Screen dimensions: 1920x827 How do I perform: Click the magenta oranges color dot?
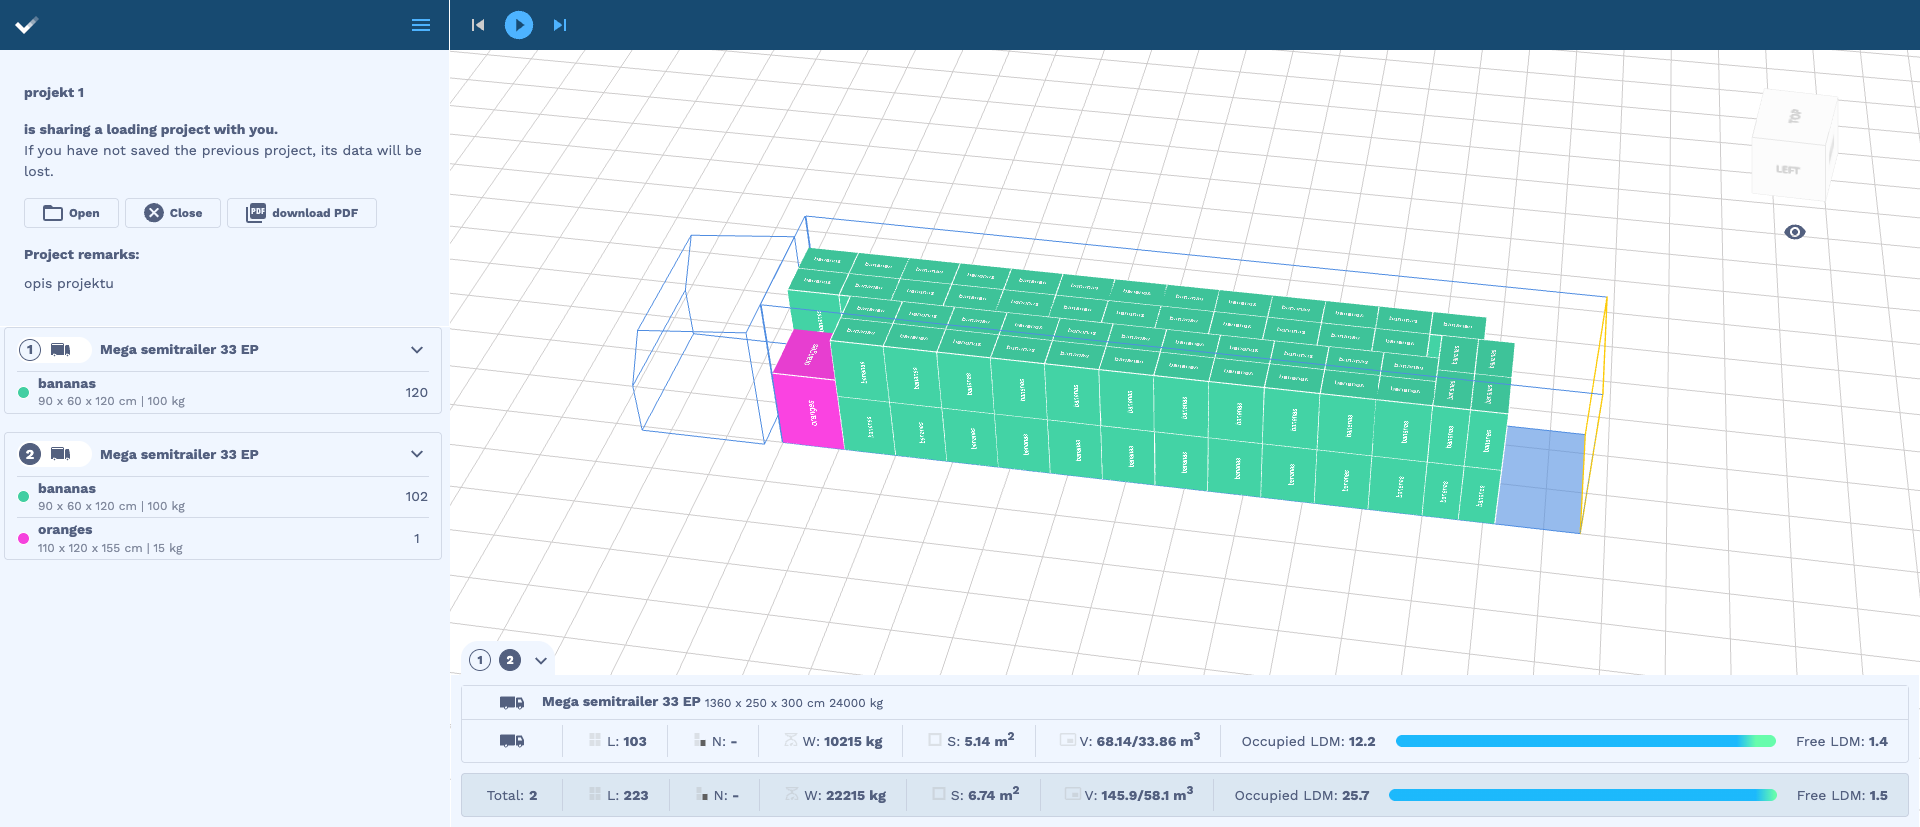23,538
